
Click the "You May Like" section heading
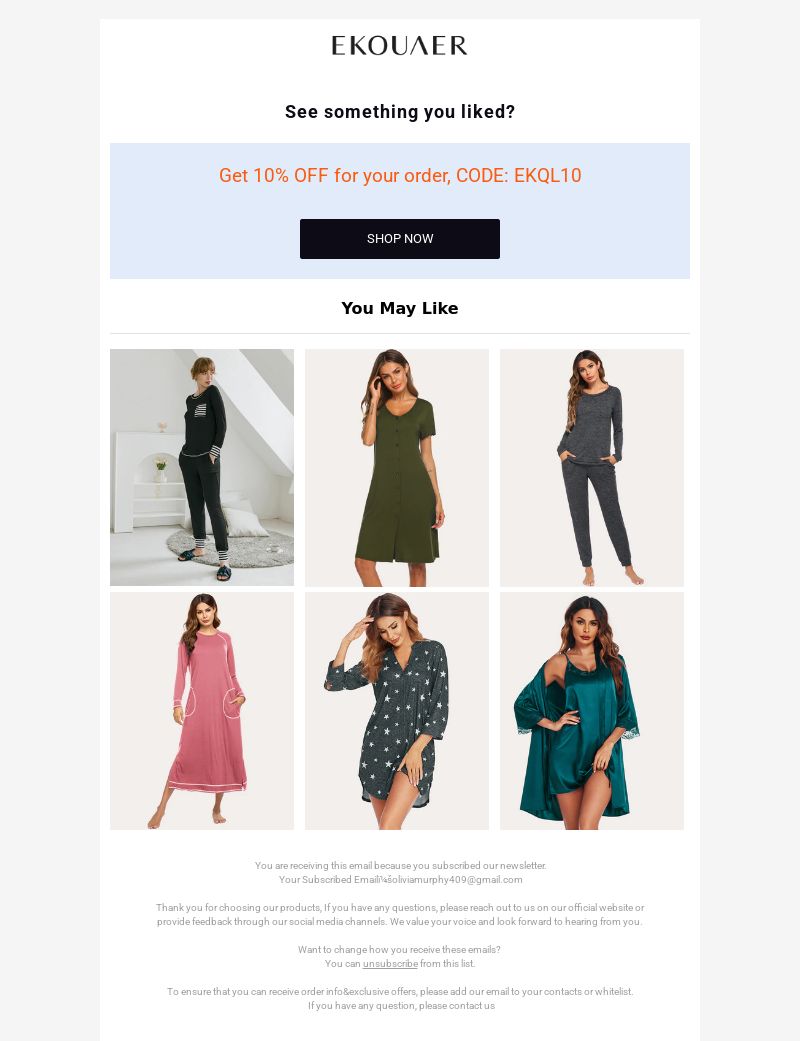400,308
